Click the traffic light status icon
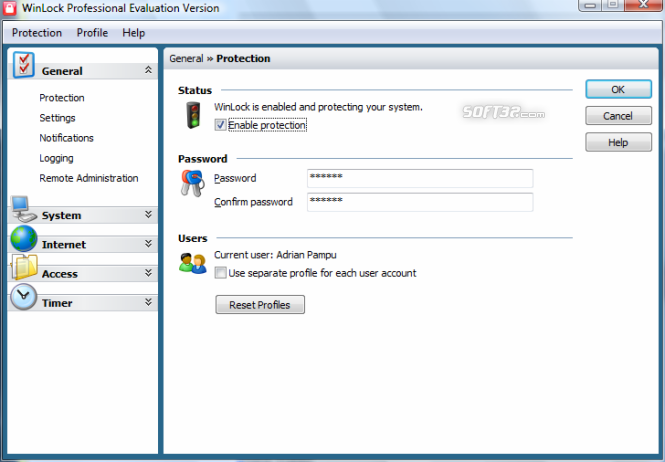Screen dimensions: 665x462 tap(193, 115)
